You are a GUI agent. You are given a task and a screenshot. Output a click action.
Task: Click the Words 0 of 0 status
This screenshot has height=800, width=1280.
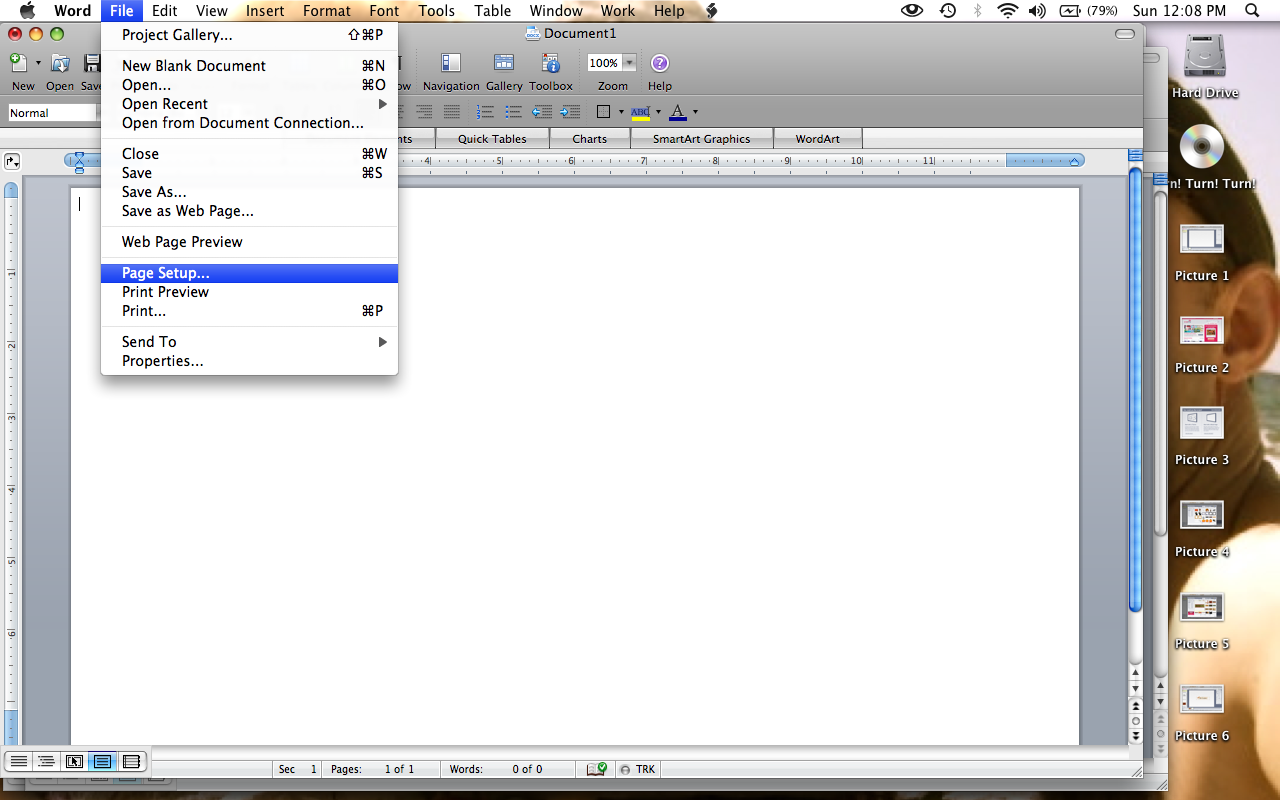(509, 769)
